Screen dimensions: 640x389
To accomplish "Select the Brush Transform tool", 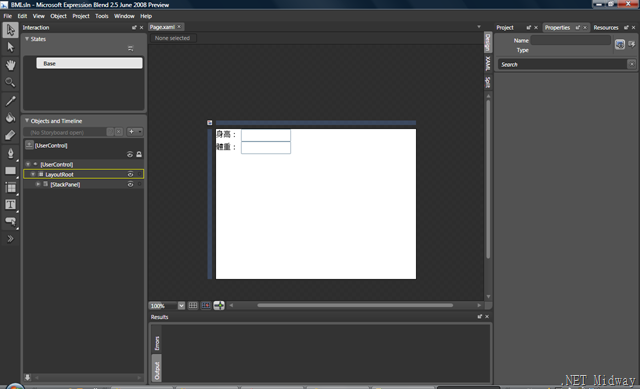I will pyautogui.click(x=10, y=135).
